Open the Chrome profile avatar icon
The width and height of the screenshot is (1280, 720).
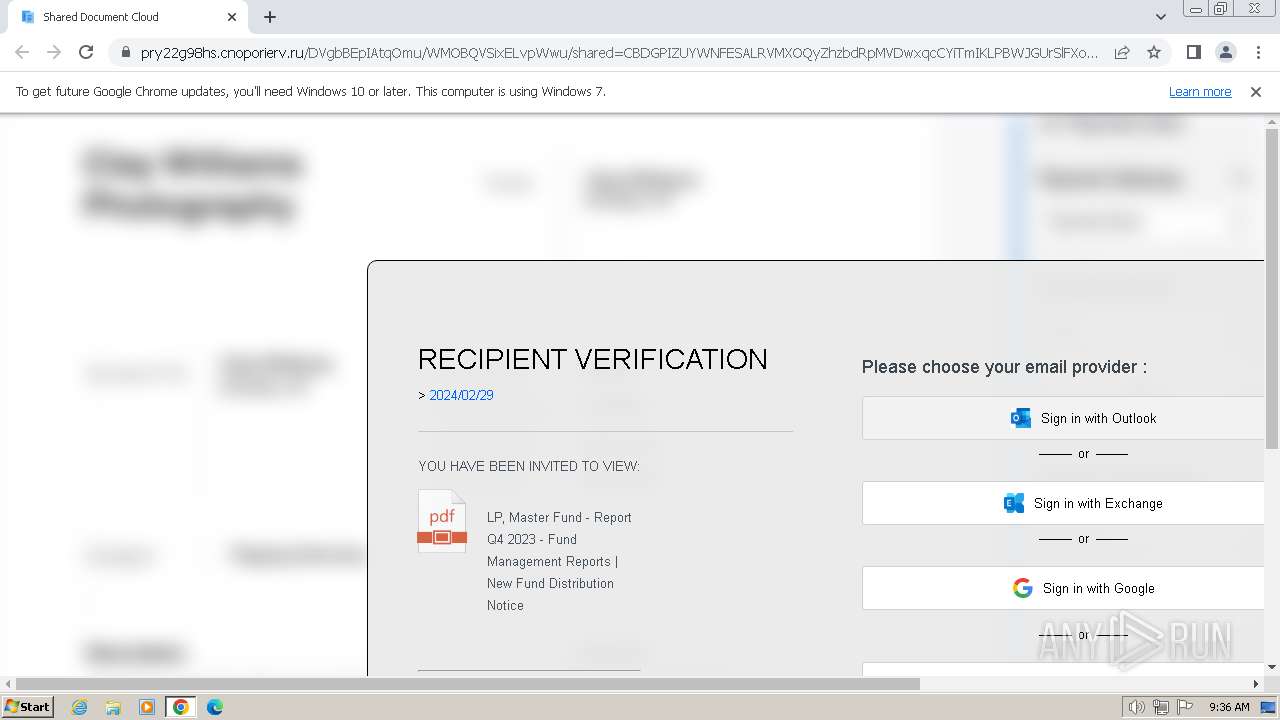[1226, 52]
